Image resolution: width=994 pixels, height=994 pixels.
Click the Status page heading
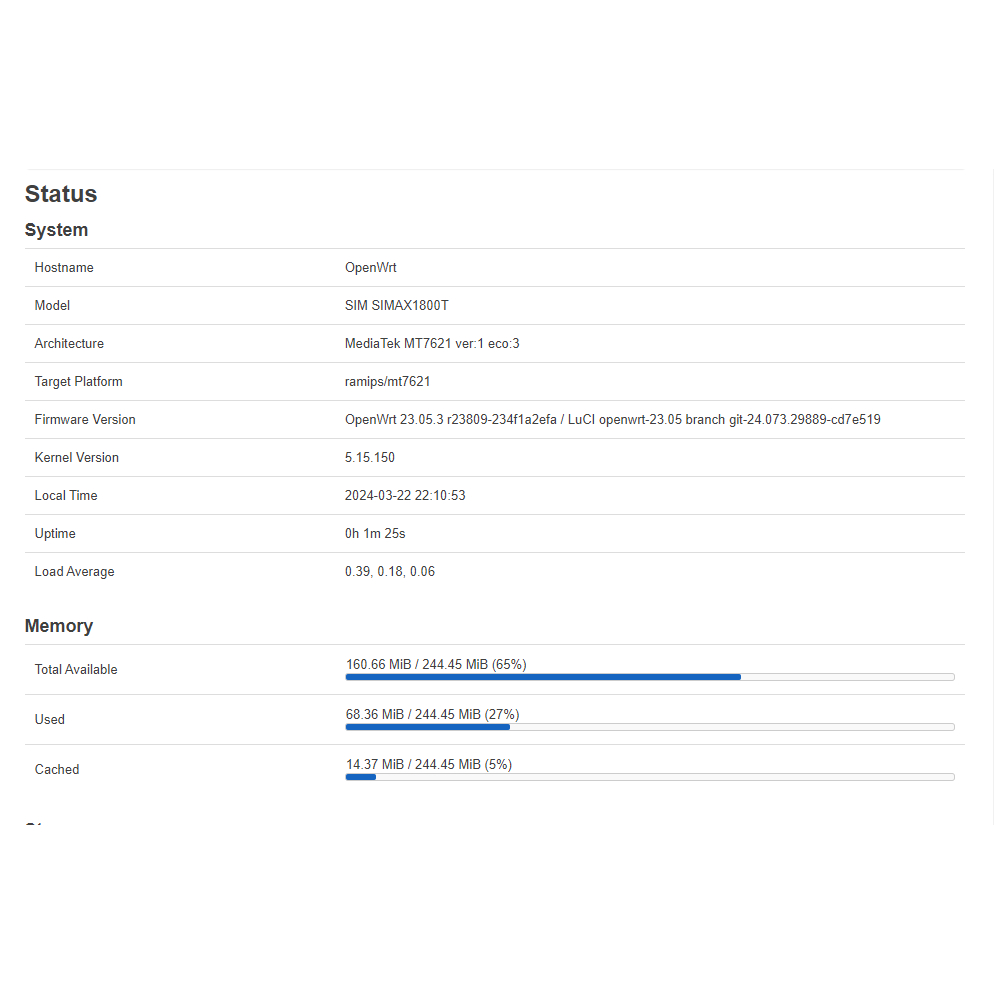tap(61, 194)
